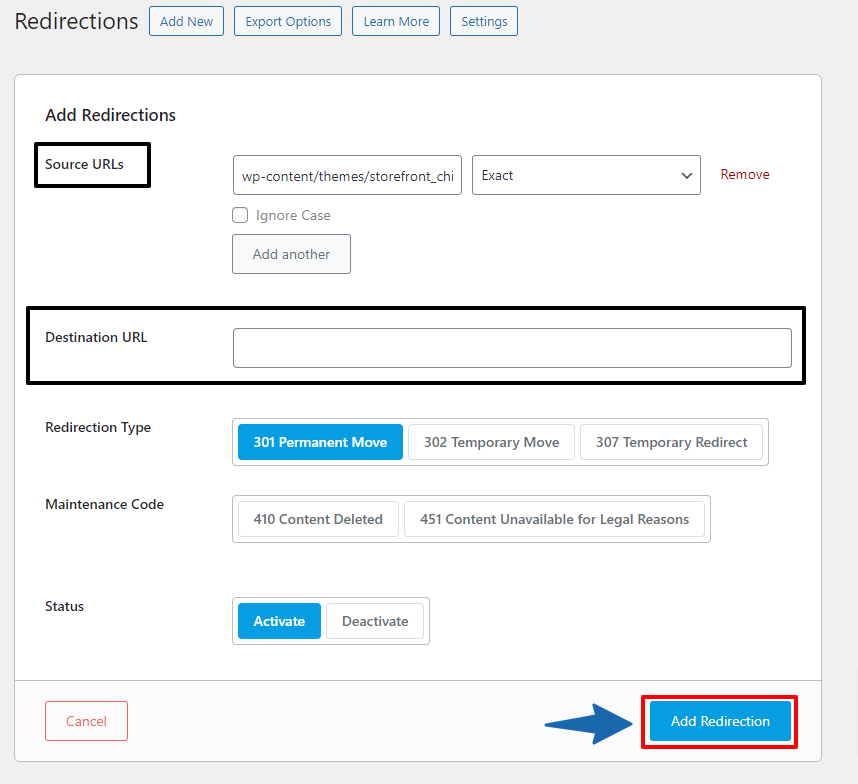Click inside the Destination URL field
Viewport: 858px width, 784px height.
512,347
